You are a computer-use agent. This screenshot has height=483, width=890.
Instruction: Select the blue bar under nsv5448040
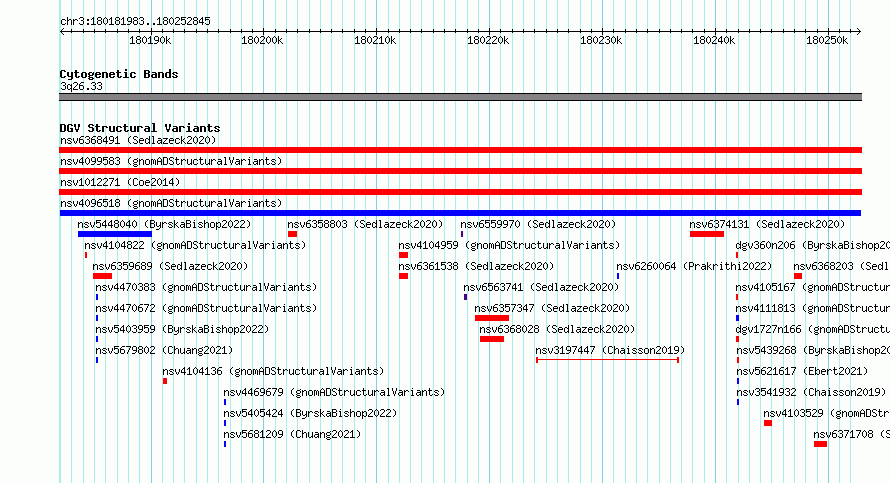[x=115, y=234]
